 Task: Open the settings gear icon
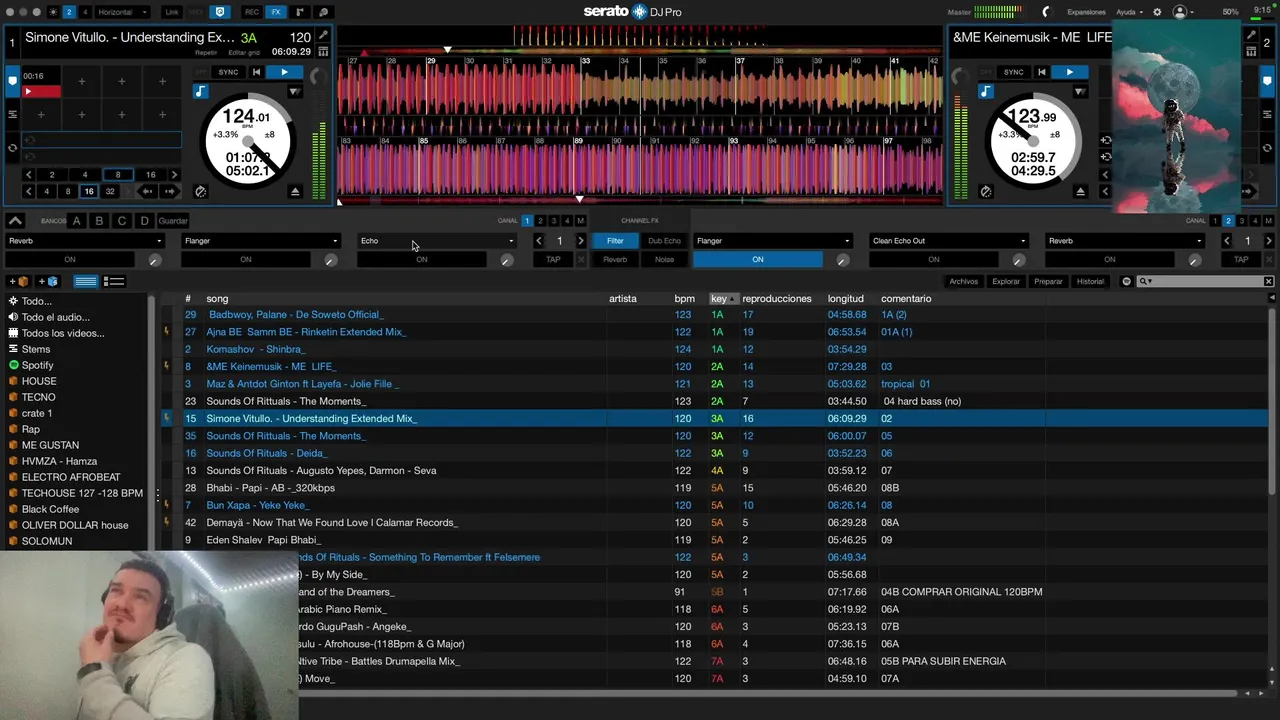tap(1157, 12)
